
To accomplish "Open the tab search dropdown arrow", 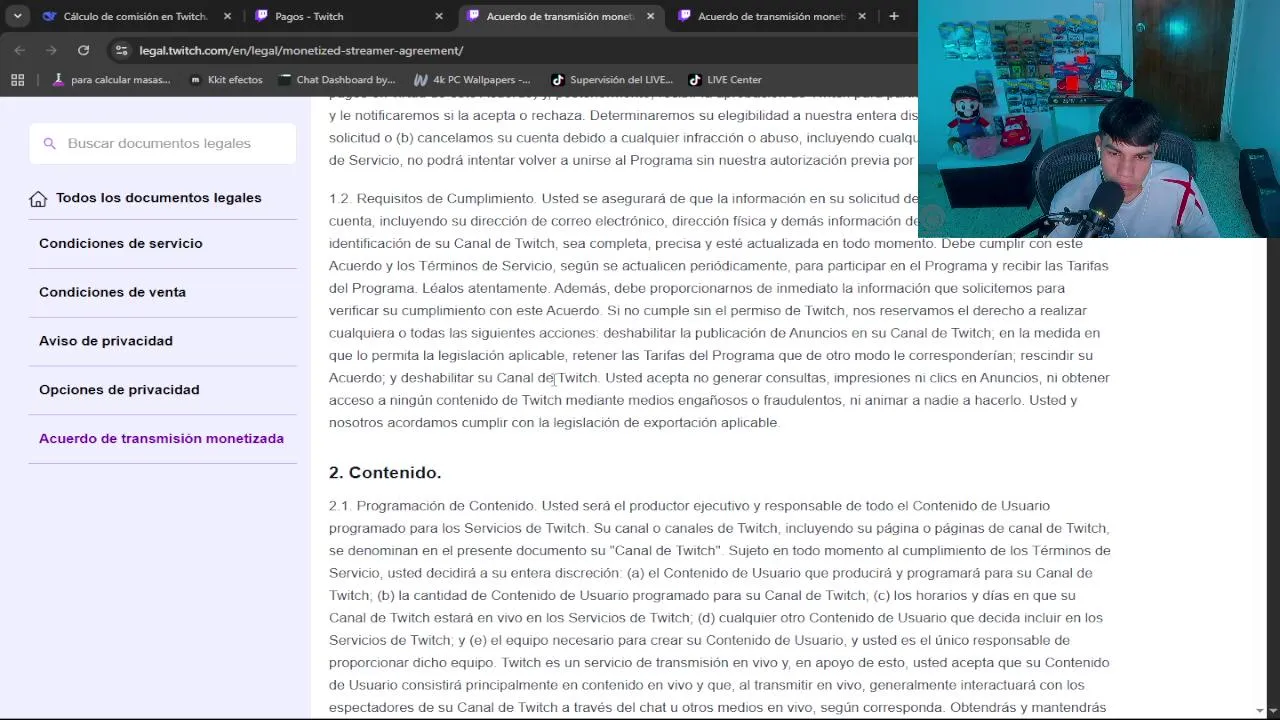I will 17,16.
